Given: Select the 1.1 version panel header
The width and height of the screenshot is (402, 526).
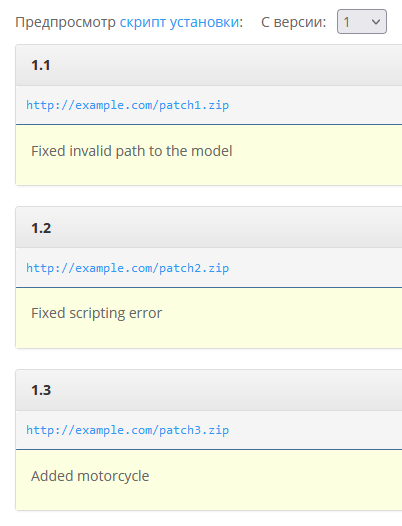Looking at the screenshot, I should [209, 65].
